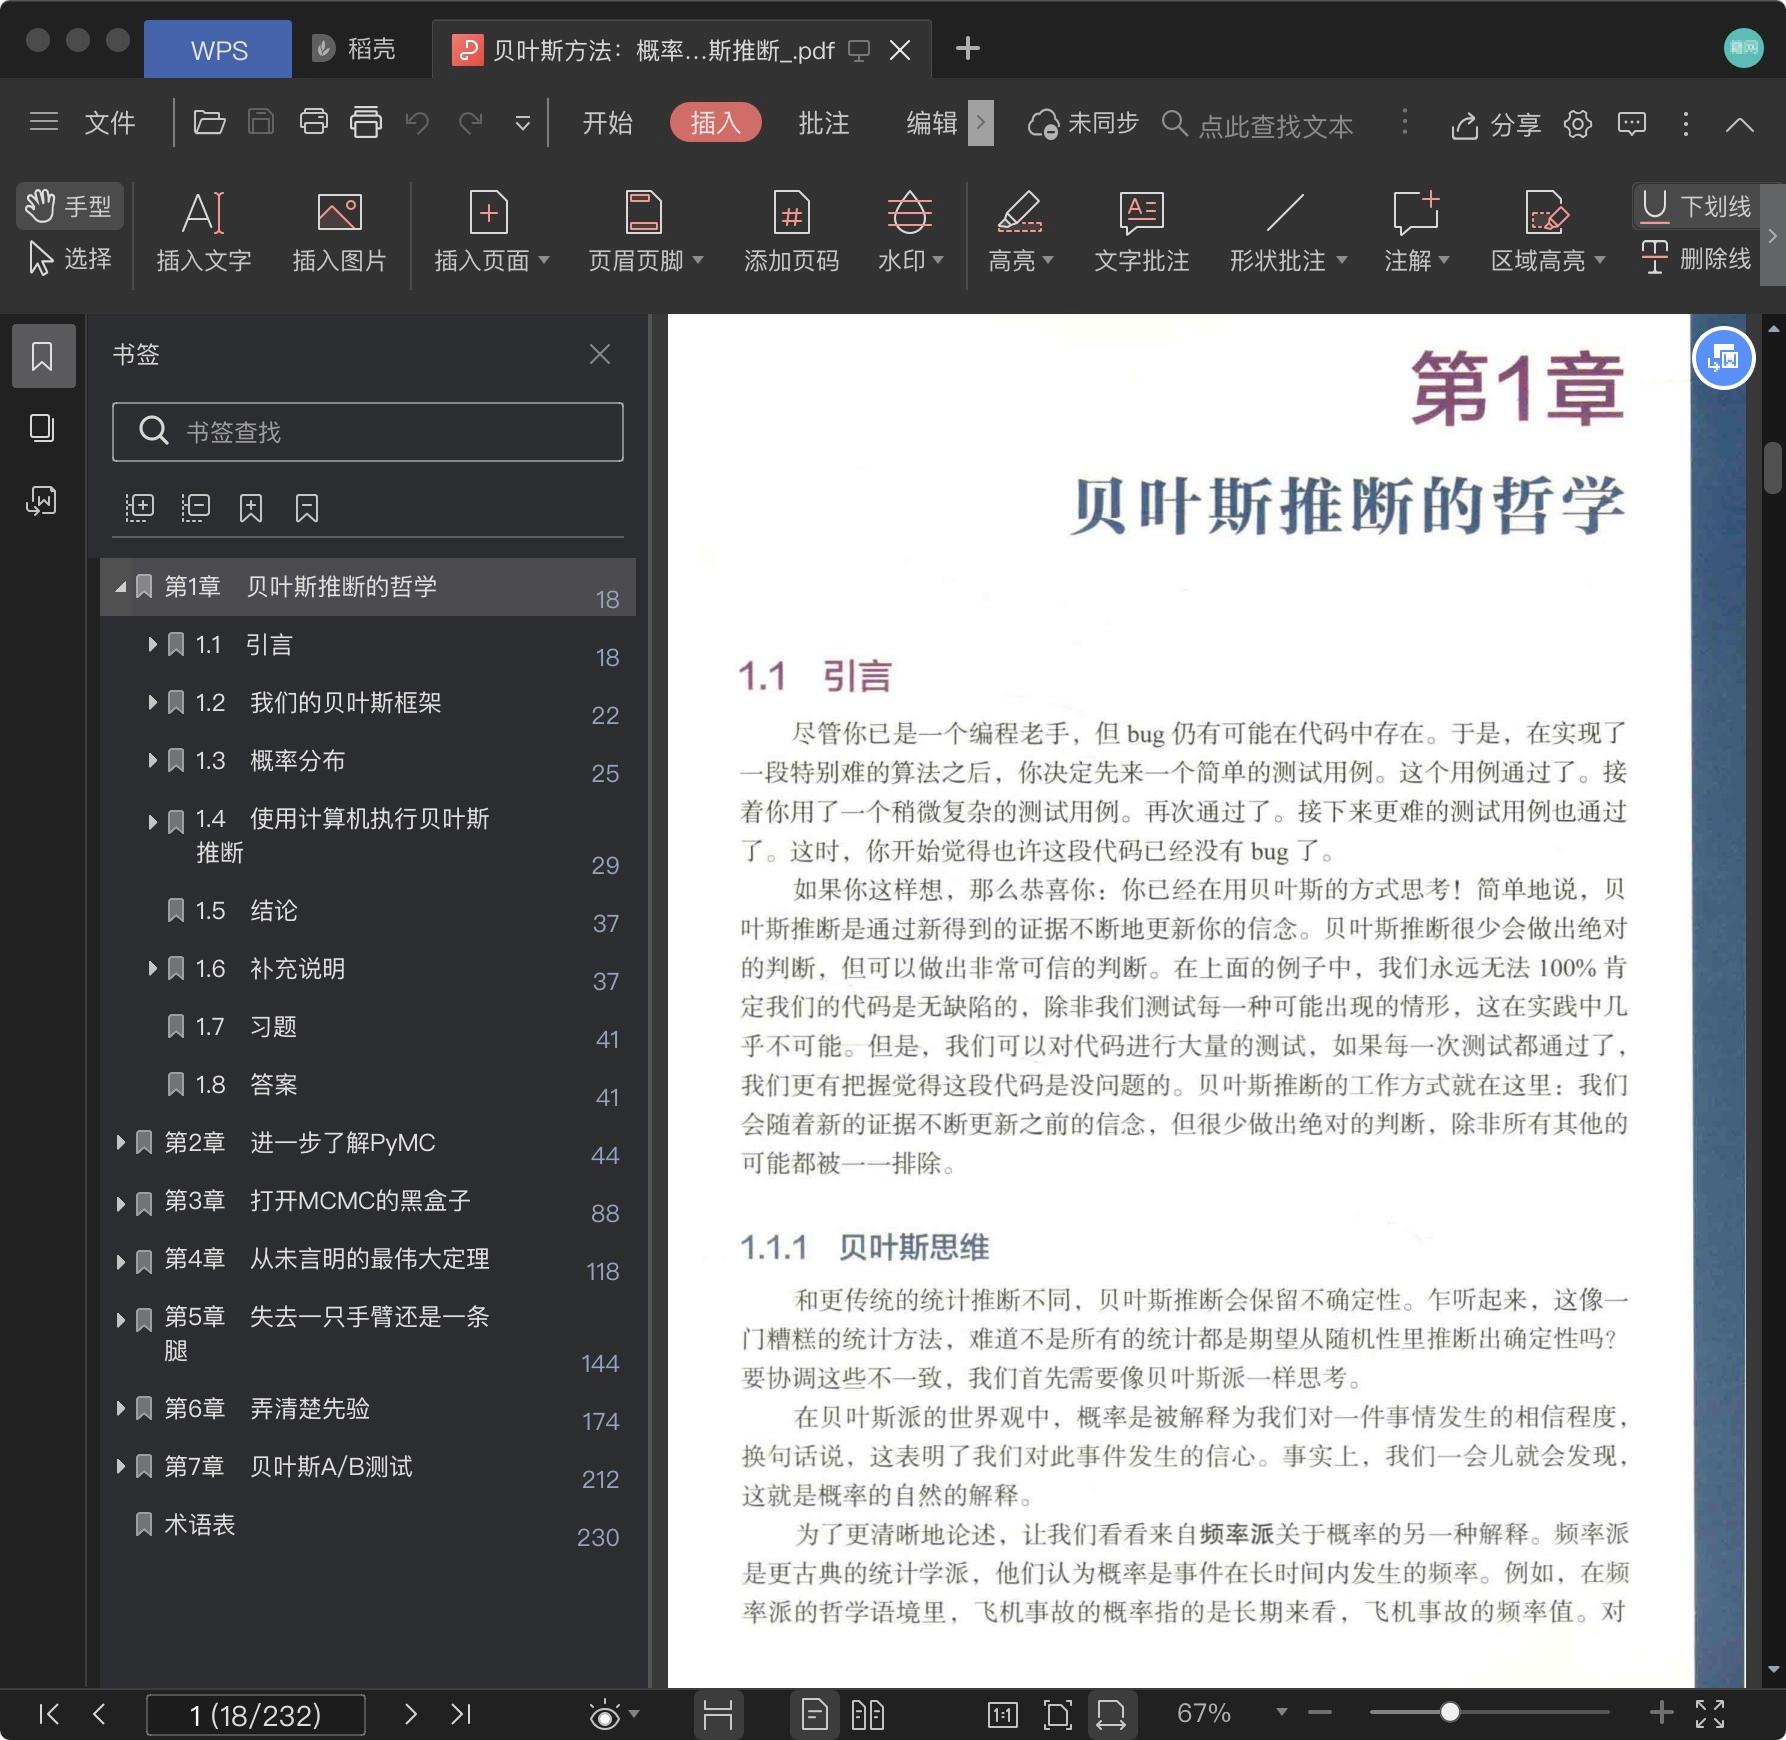Toggle single page view mode
This screenshot has width=1786, height=1740.
tap(814, 1715)
